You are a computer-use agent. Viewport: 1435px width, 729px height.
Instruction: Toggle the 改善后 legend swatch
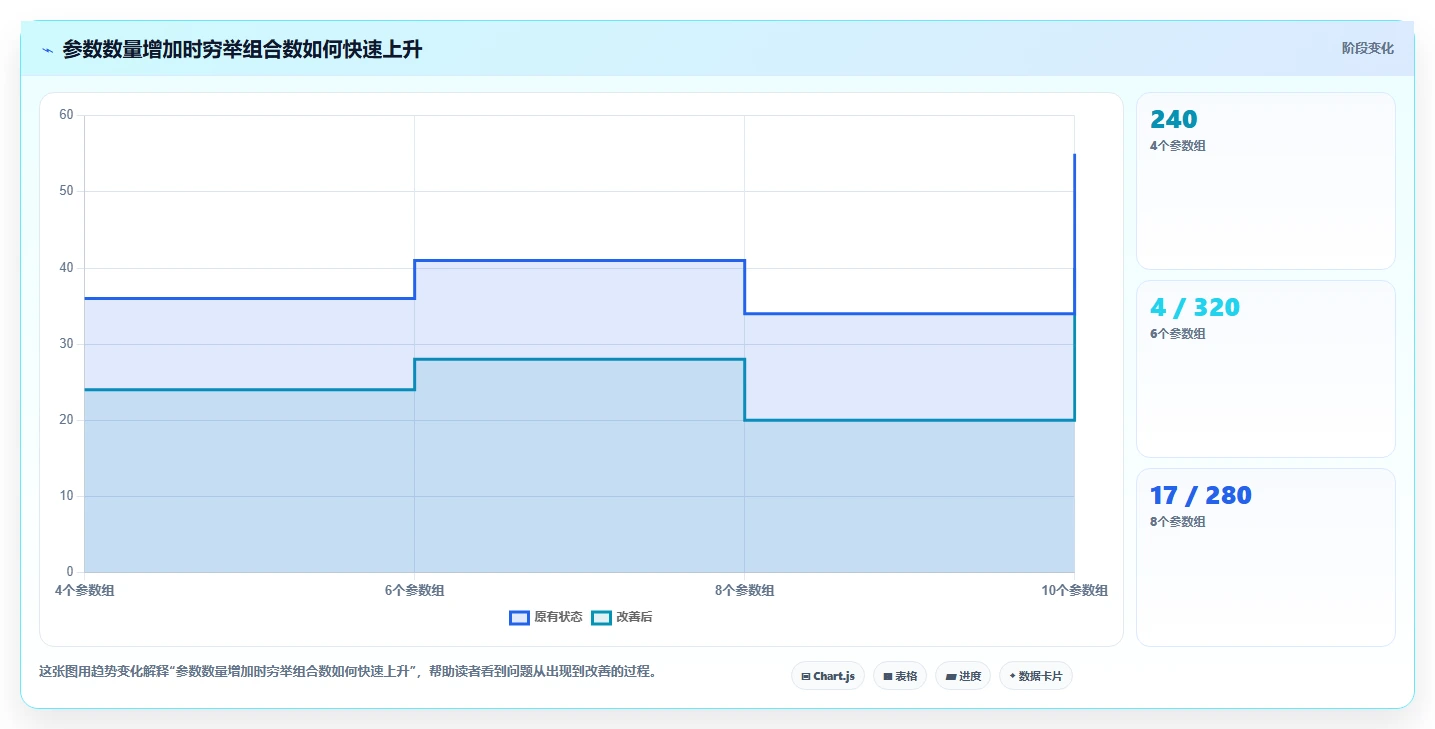(x=601, y=618)
